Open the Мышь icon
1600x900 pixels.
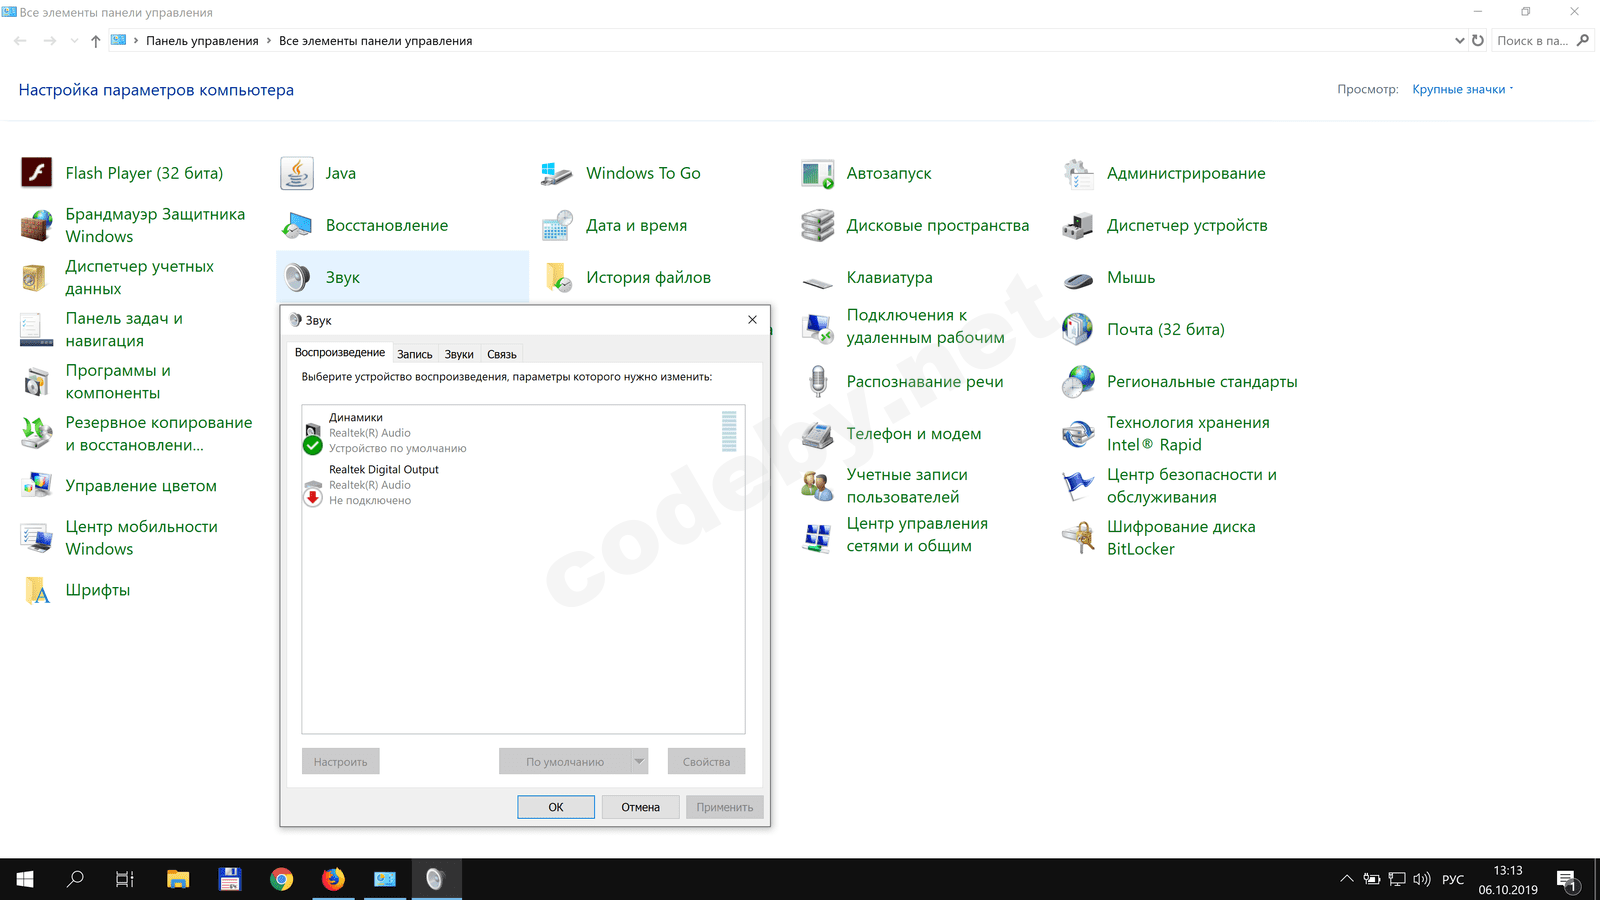pyautogui.click(x=1078, y=279)
